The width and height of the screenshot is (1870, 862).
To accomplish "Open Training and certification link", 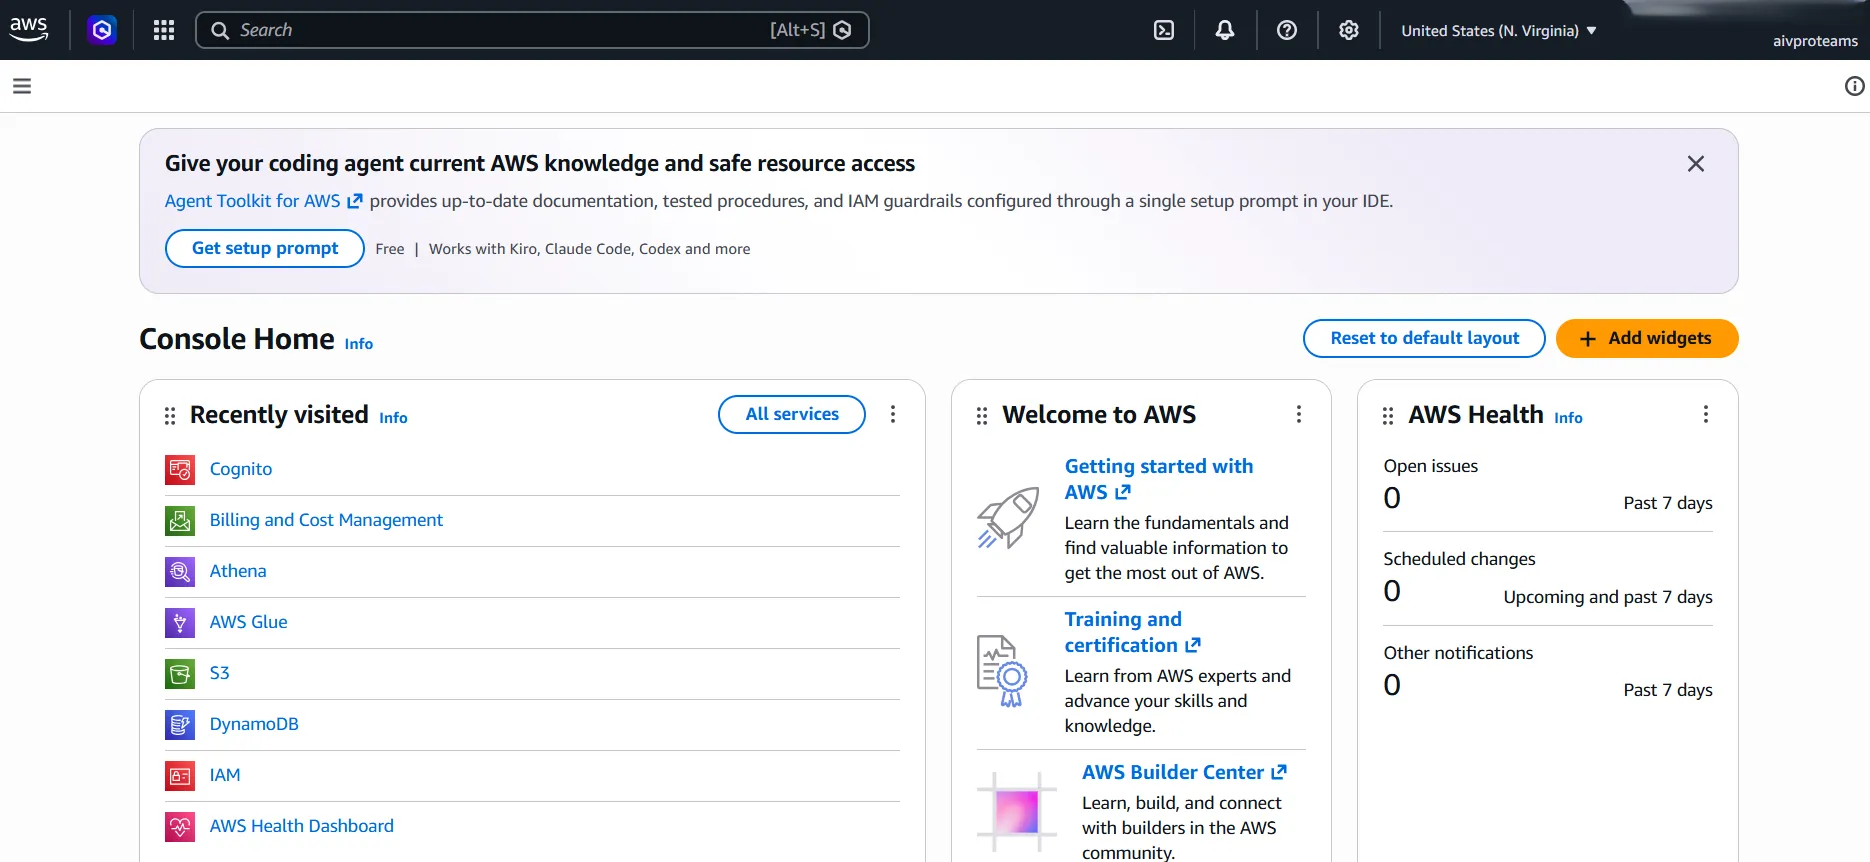I will point(1132,632).
